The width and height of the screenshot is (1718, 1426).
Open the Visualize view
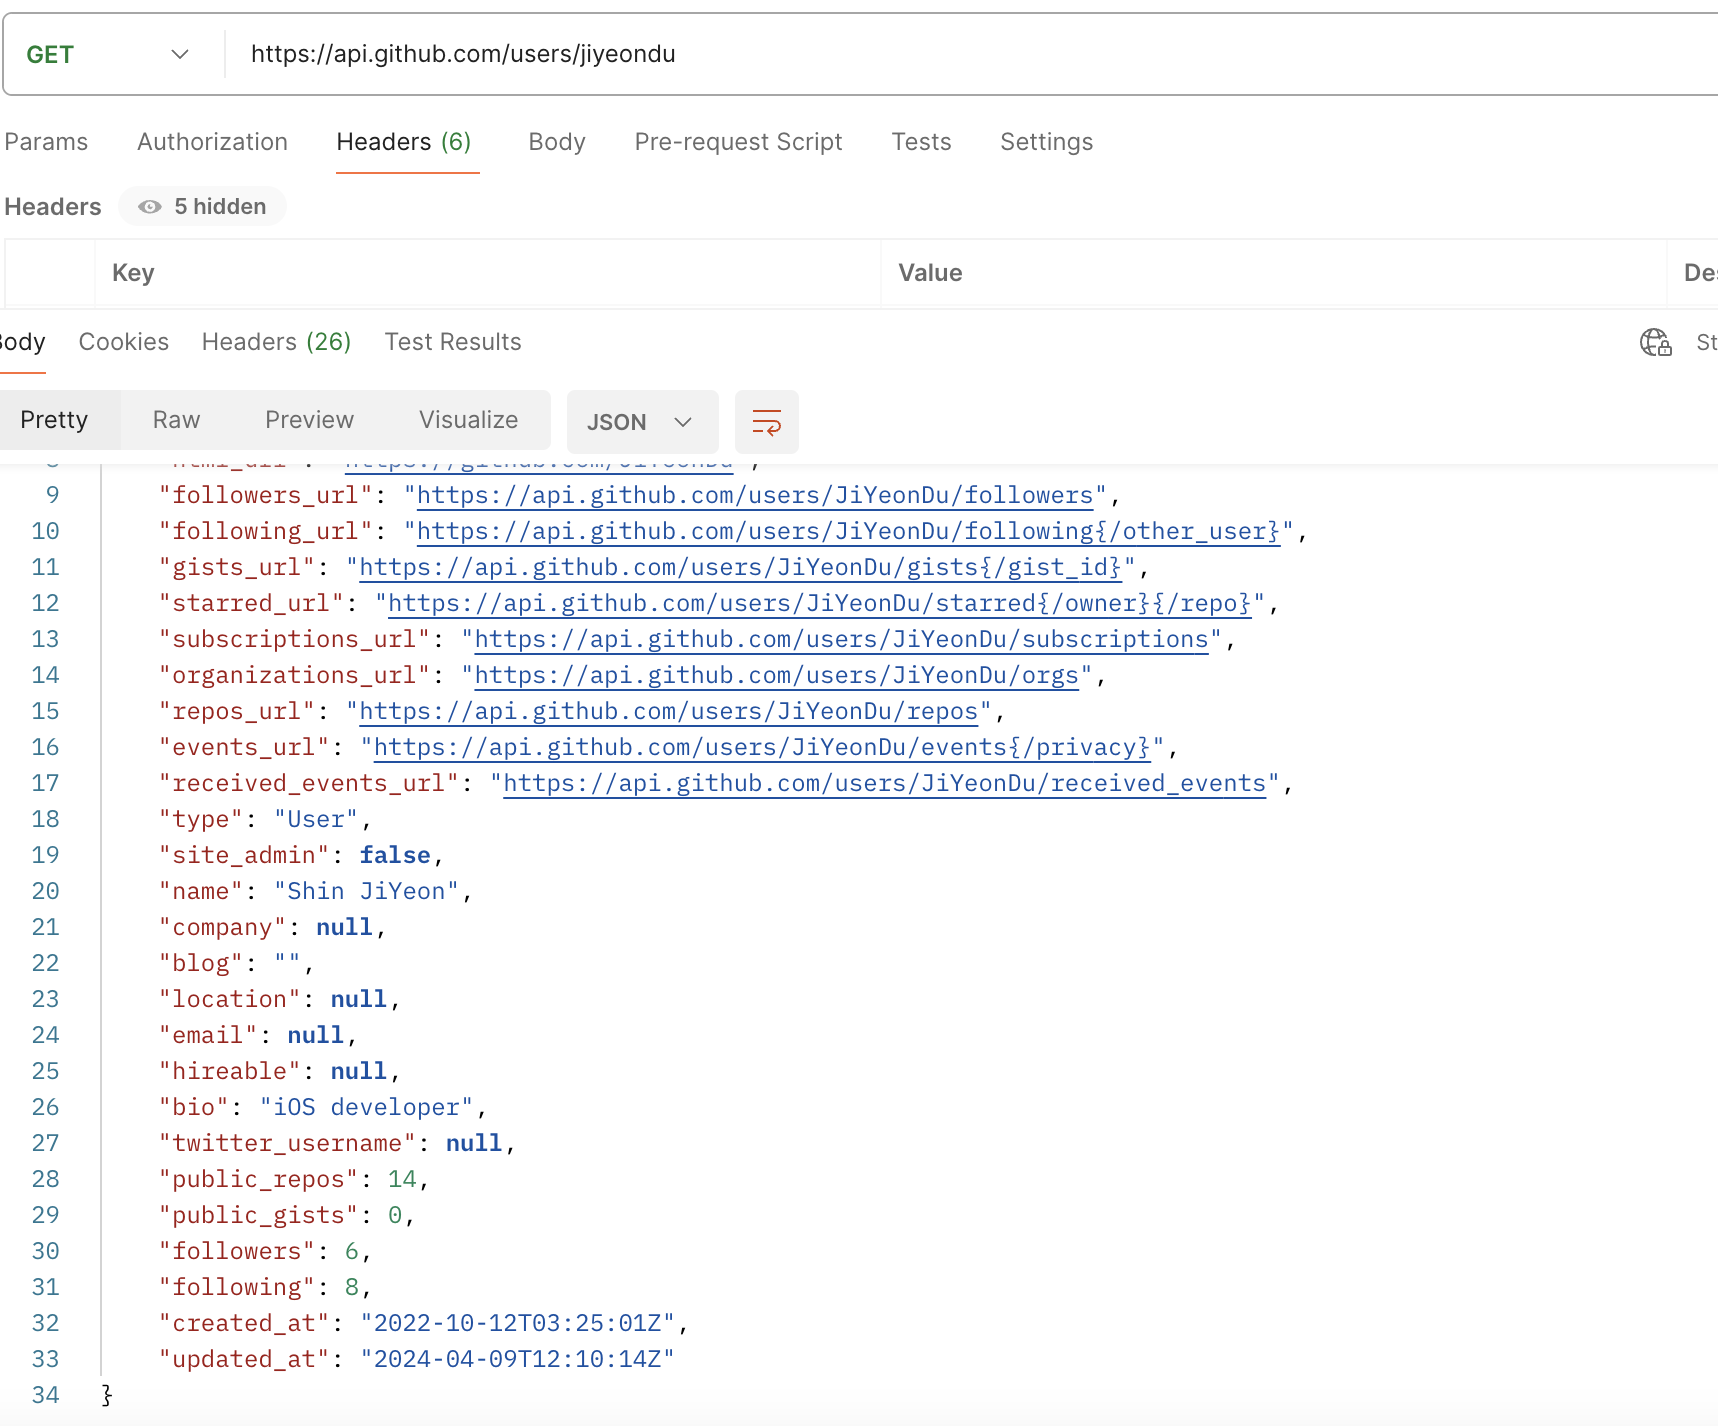pos(468,420)
